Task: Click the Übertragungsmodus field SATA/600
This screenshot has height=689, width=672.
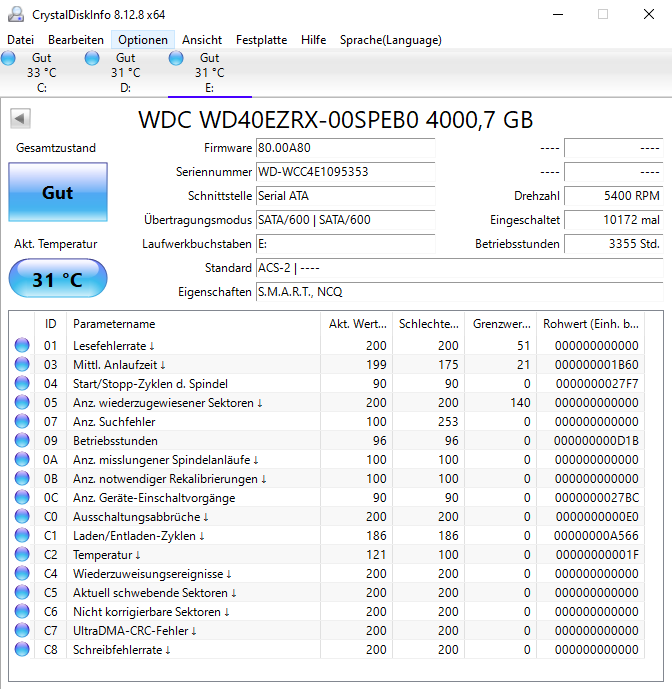Action: click(x=345, y=220)
